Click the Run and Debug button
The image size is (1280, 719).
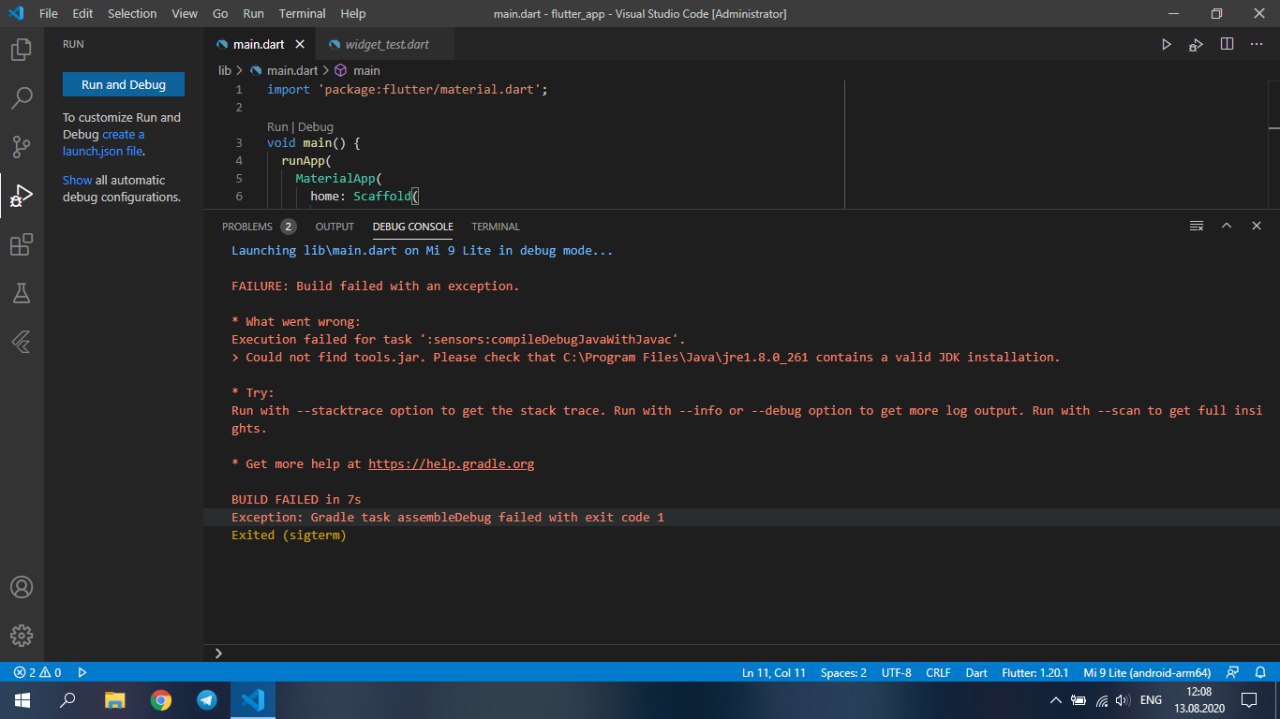[123, 85]
